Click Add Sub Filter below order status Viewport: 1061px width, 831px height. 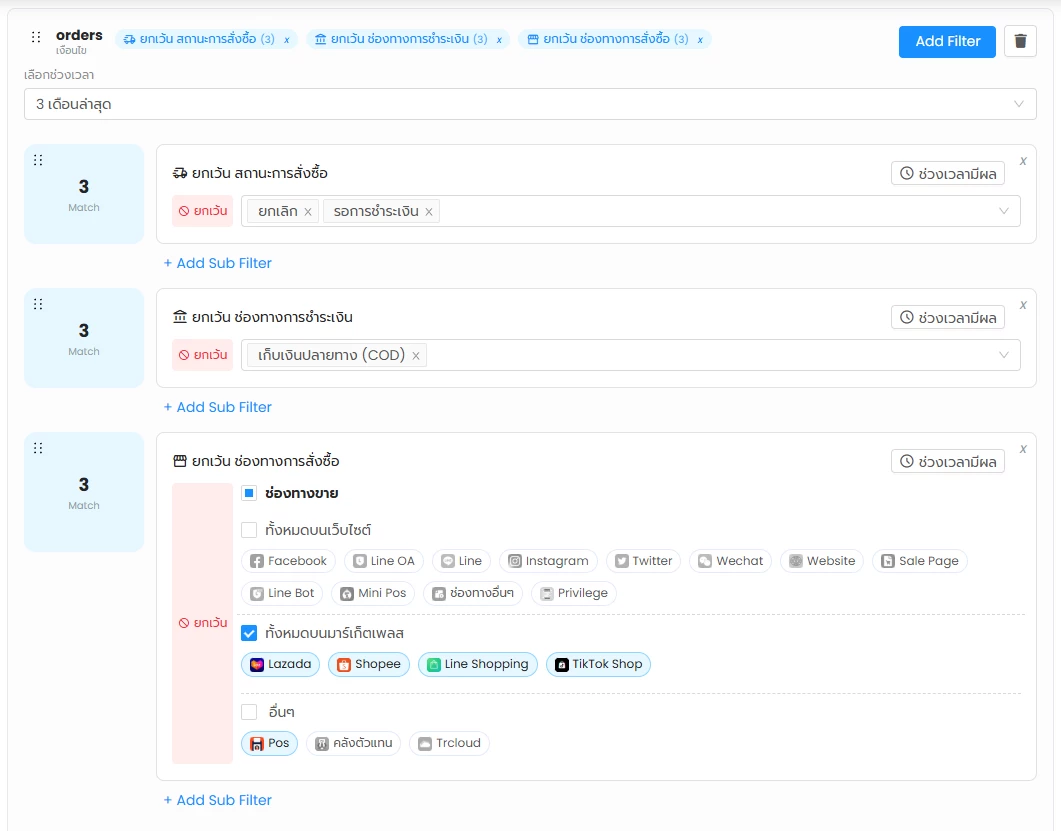(x=218, y=263)
